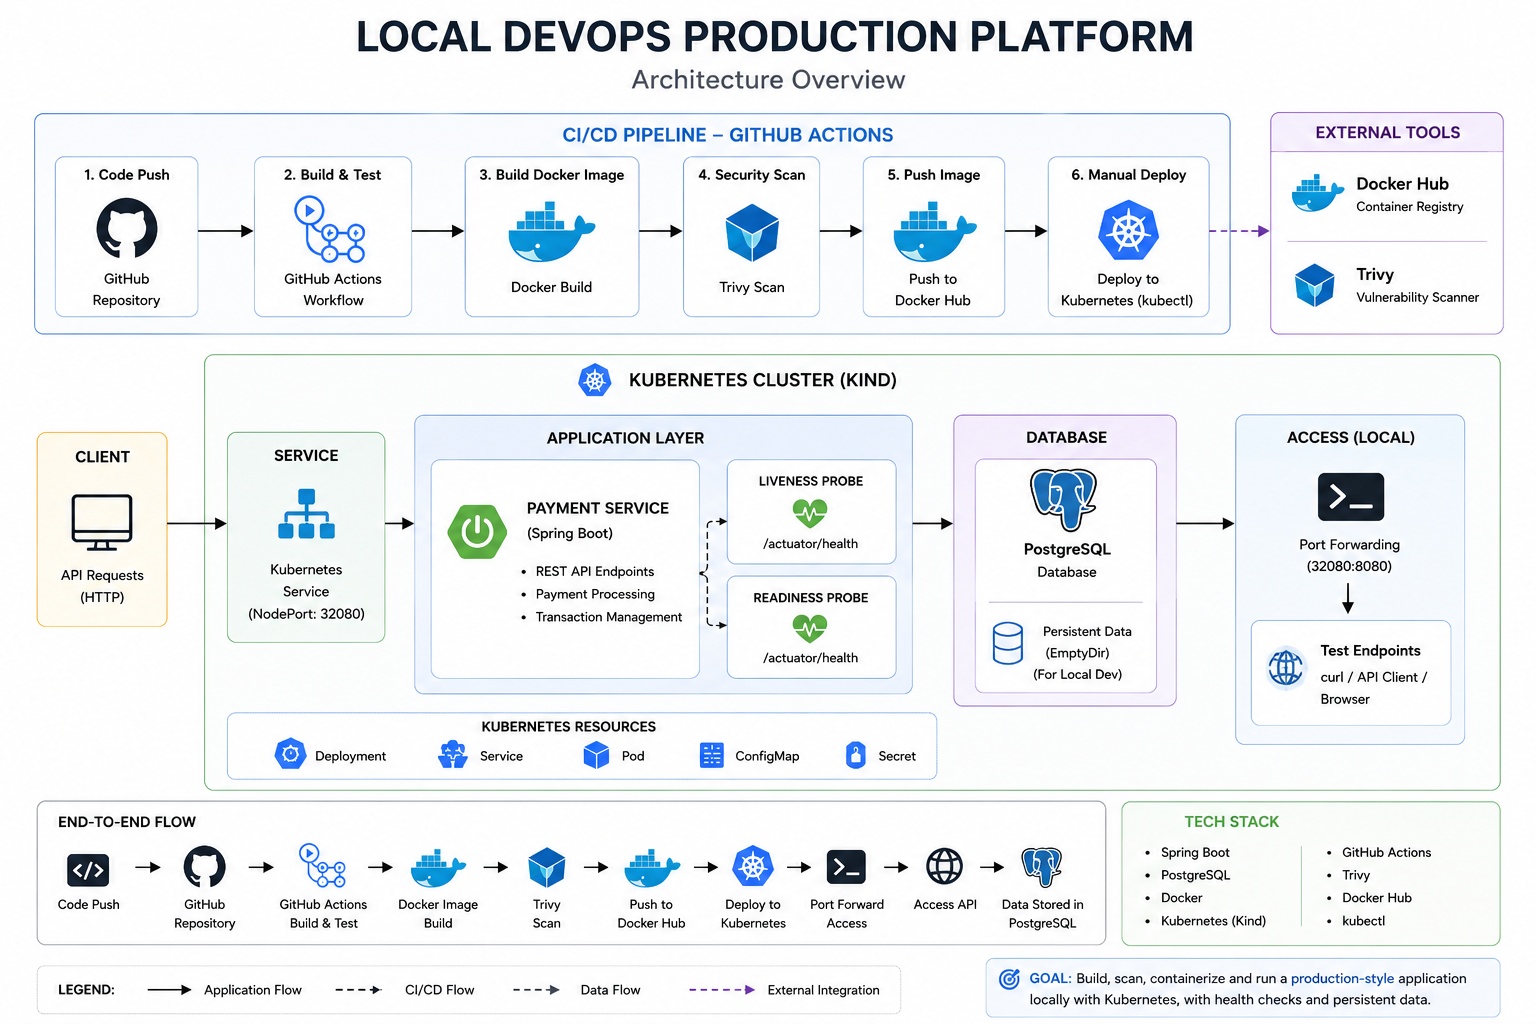
Task: Select the Trivy Scan shield icon in step 4
Action: pos(752,233)
